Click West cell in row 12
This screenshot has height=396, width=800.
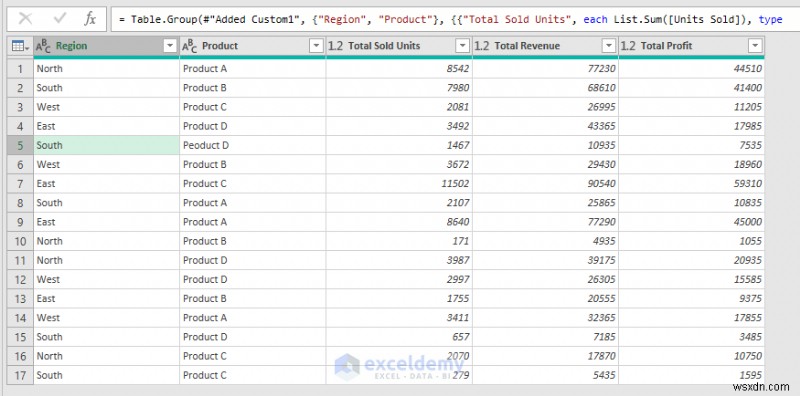(x=106, y=280)
